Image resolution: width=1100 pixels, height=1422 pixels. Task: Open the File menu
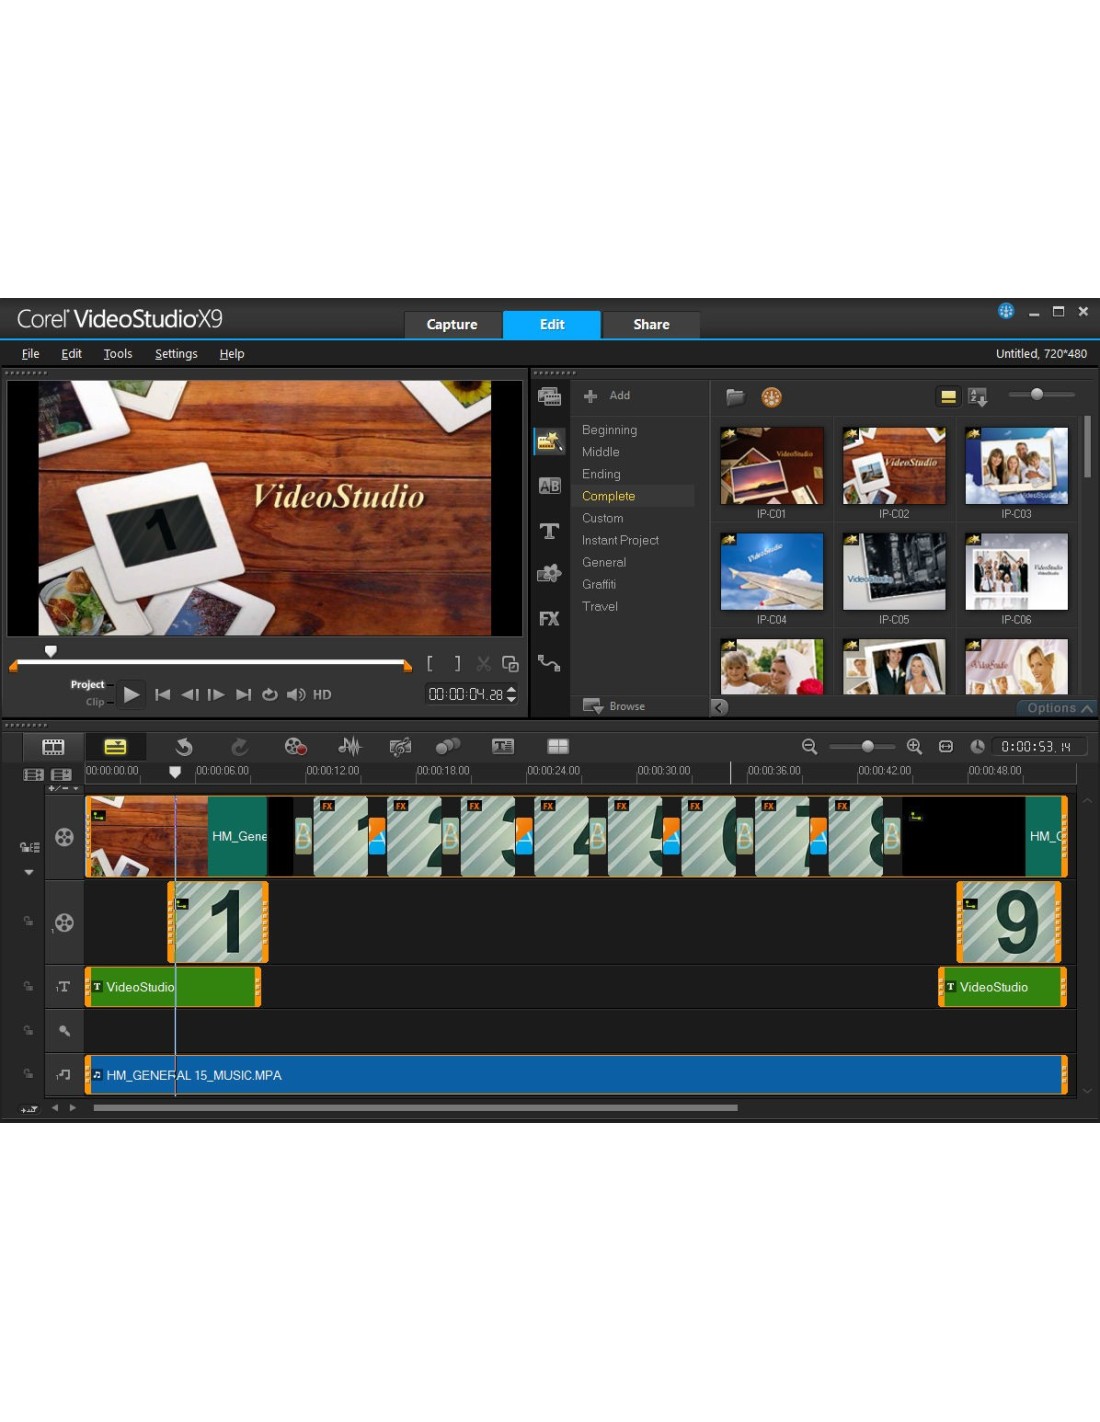[31, 354]
